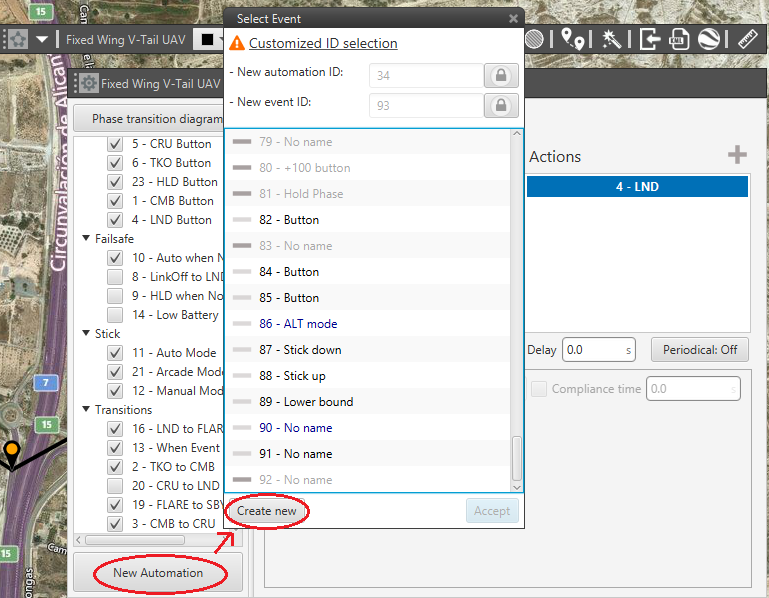Open the hatched circle icon in toolbar

coord(535,39)
